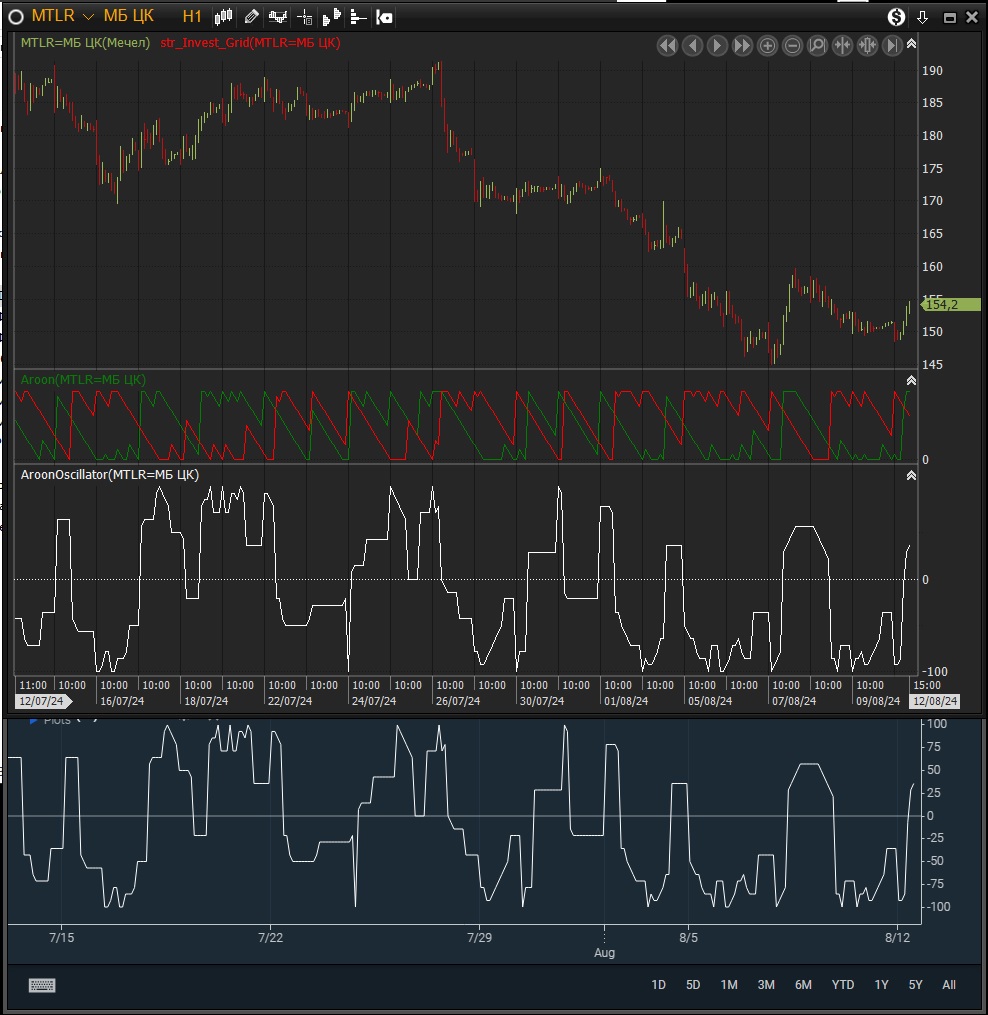The image size is (988, 1015).
Task: Switch to the YTD range
Action: point(843,985)
